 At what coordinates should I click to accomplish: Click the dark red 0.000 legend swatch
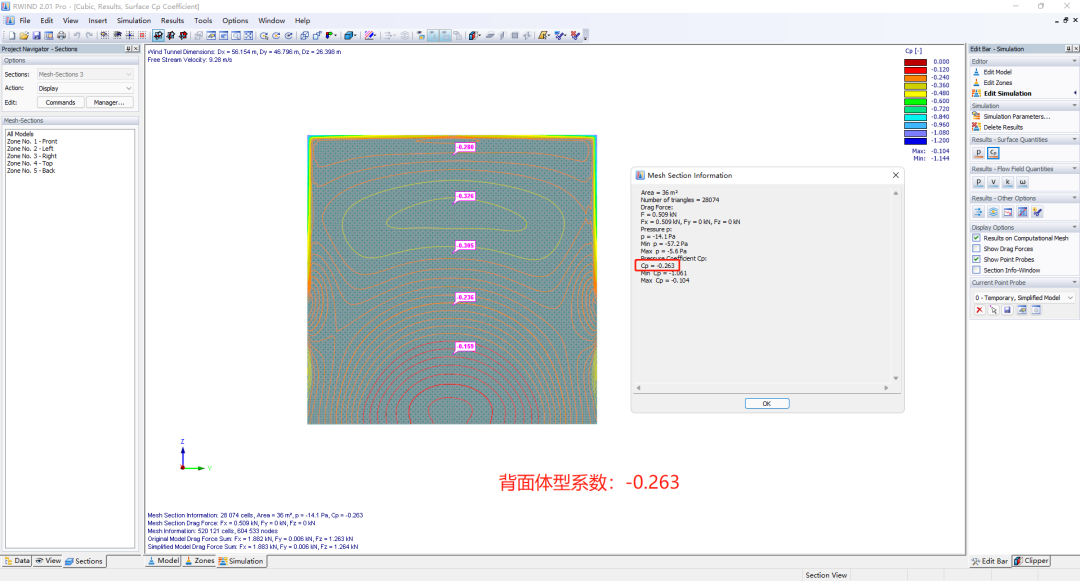coord(915,62)
